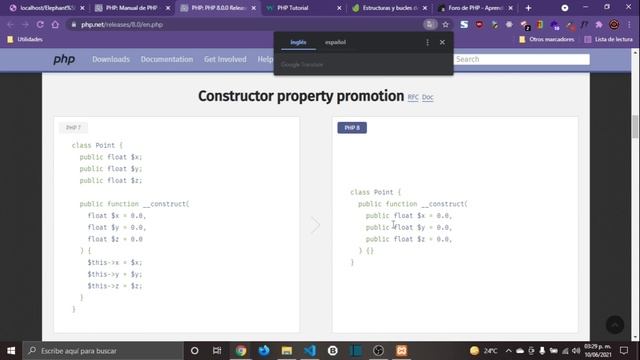Click the PHP 7 label badge

pyautogui.click(x=73, y=128)
